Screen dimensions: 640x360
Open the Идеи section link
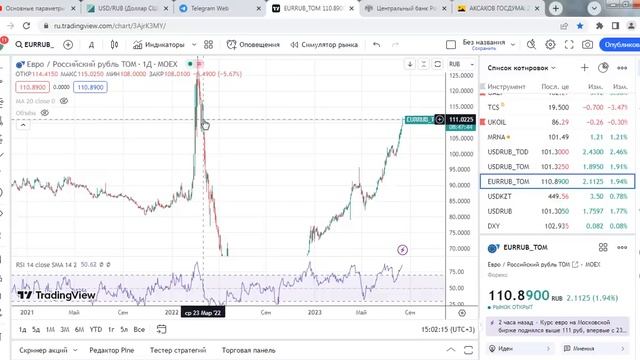pos(520,349)
